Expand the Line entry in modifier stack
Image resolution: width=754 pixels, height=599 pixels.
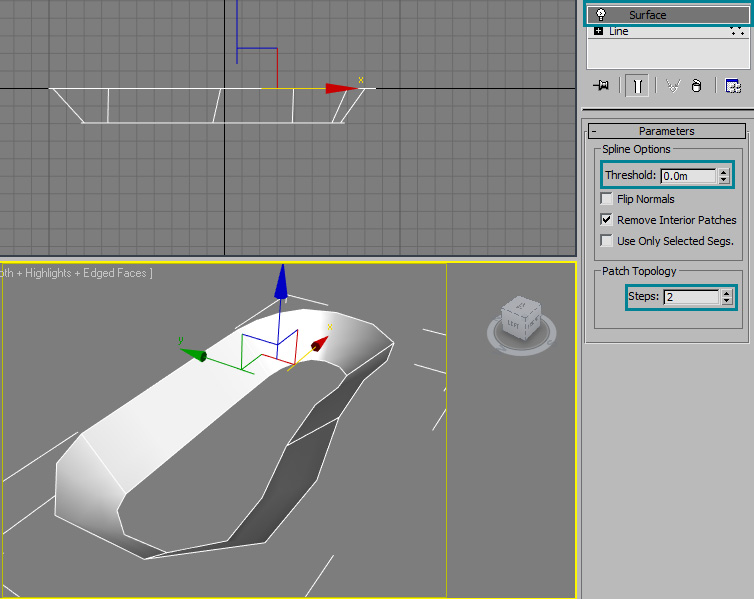[x=598, y=31]
